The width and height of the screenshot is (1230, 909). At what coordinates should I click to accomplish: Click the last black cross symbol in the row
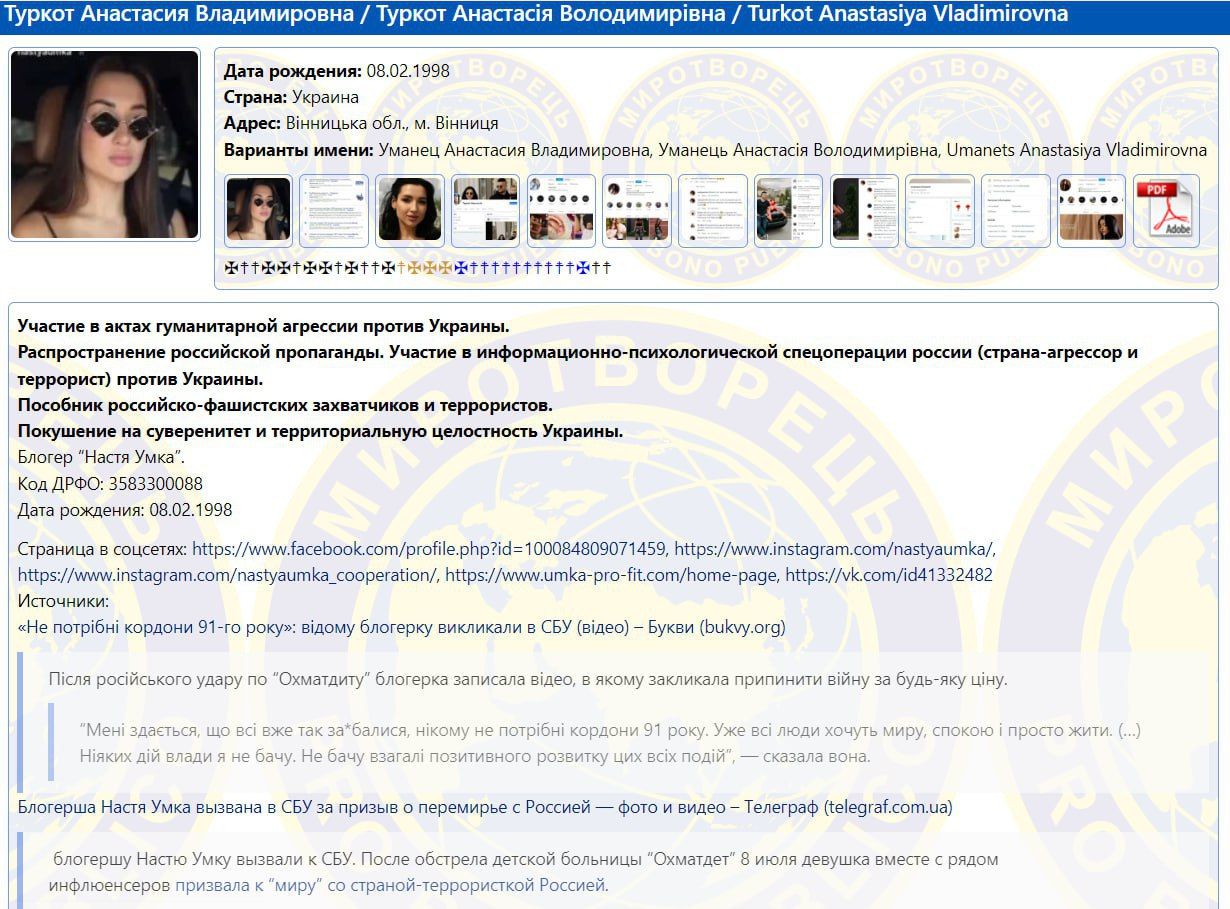(x=606, y=268)
